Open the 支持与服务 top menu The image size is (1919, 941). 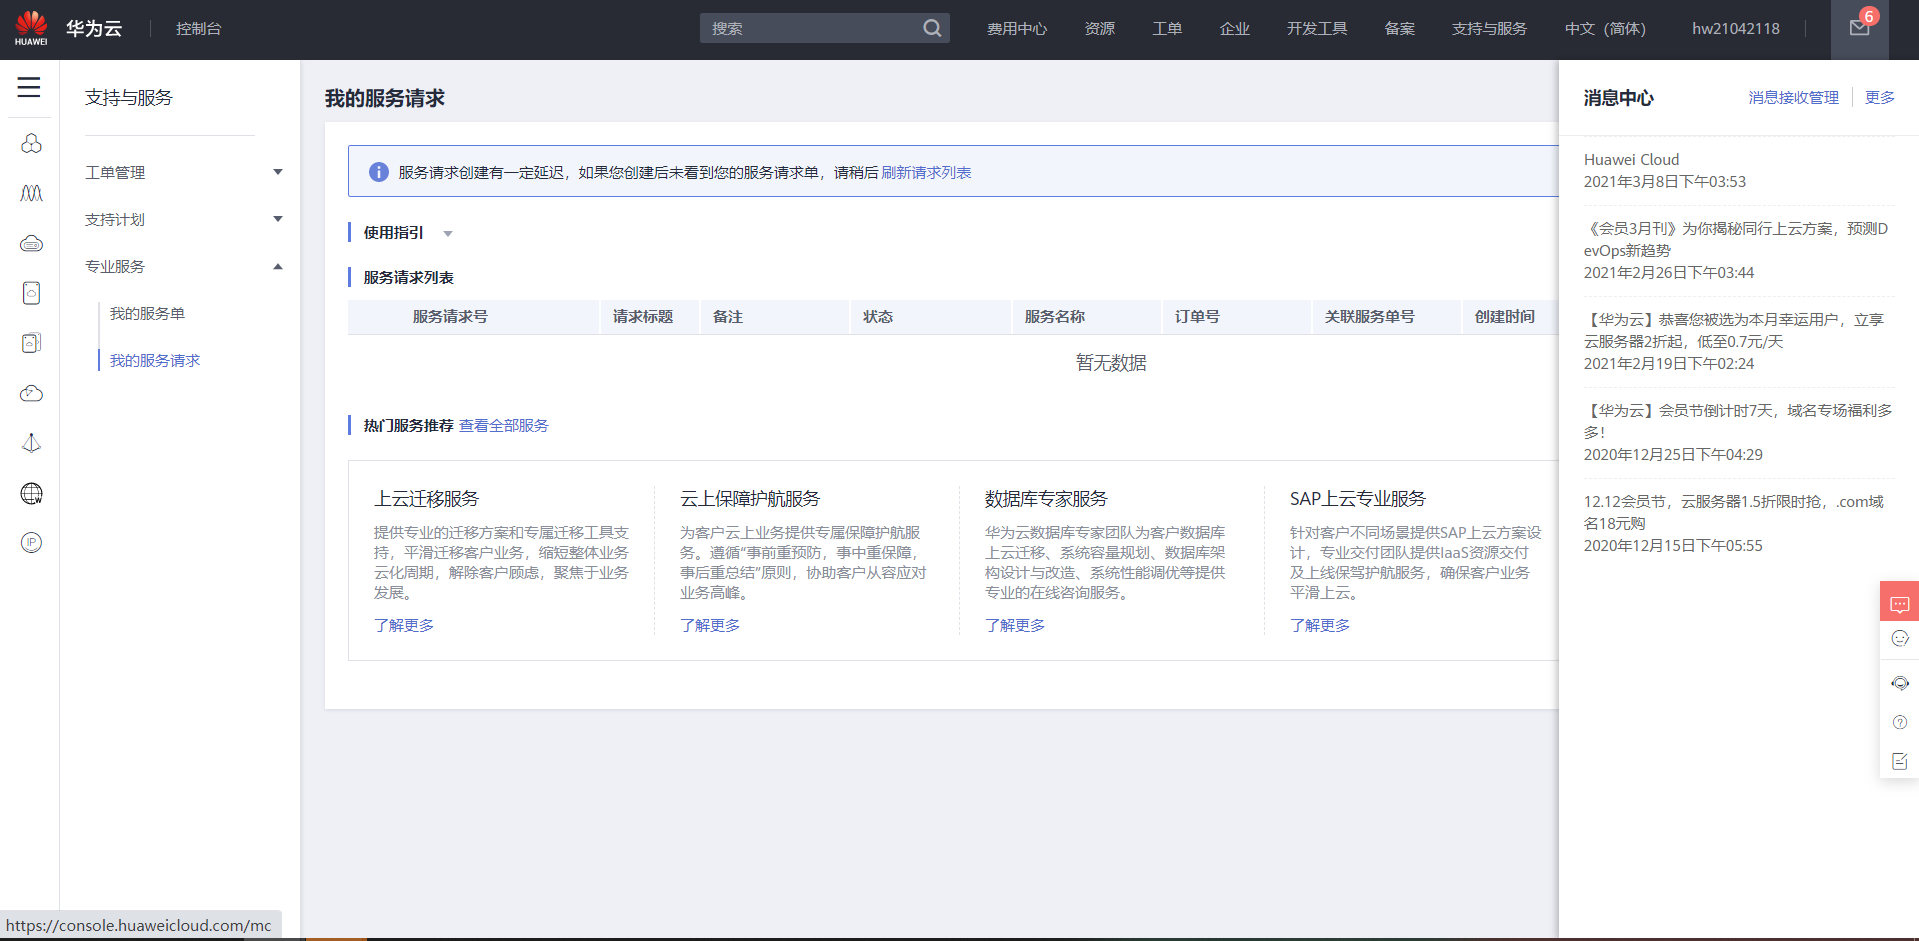point(1490,28)
